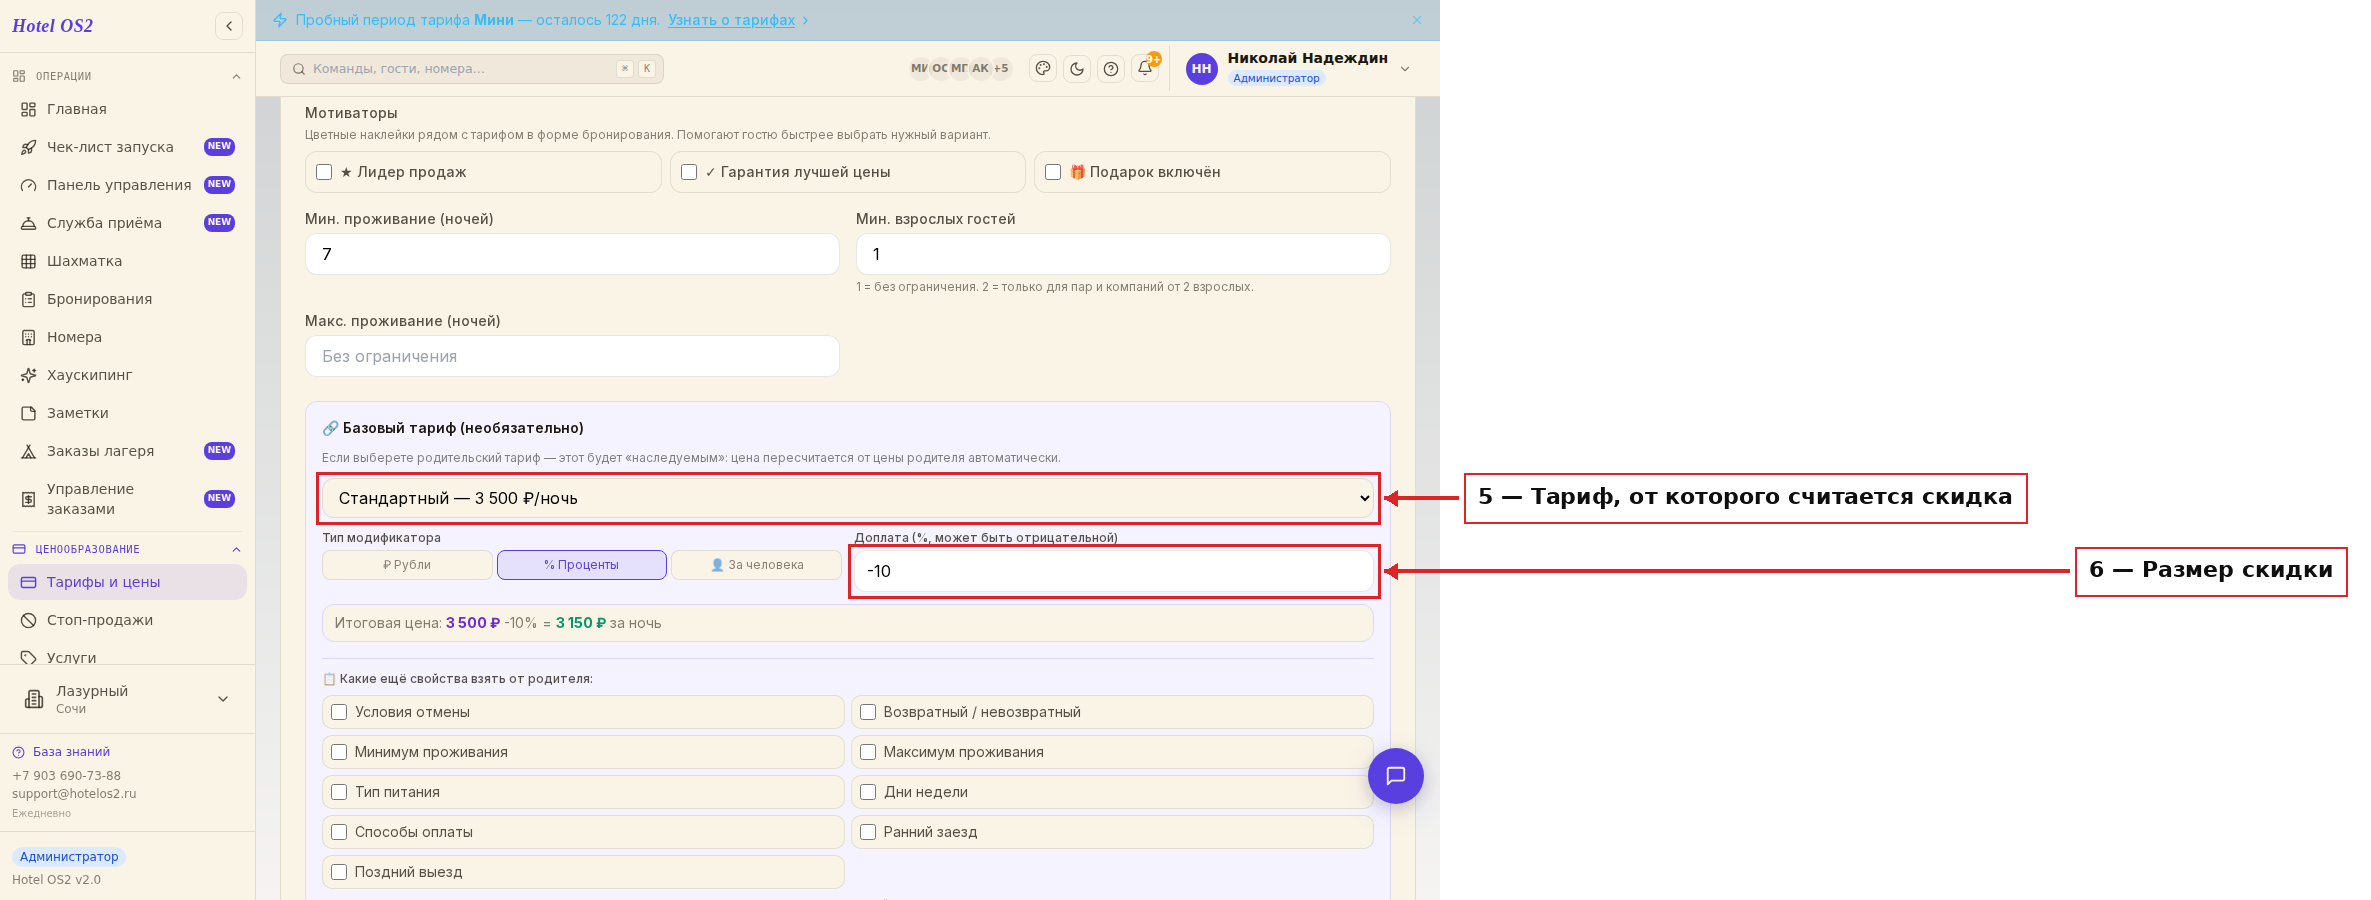This screenshot has width=2371, height=900.
Task: Enable the Максимум проживания checkbox
Action: pos(868,752)
